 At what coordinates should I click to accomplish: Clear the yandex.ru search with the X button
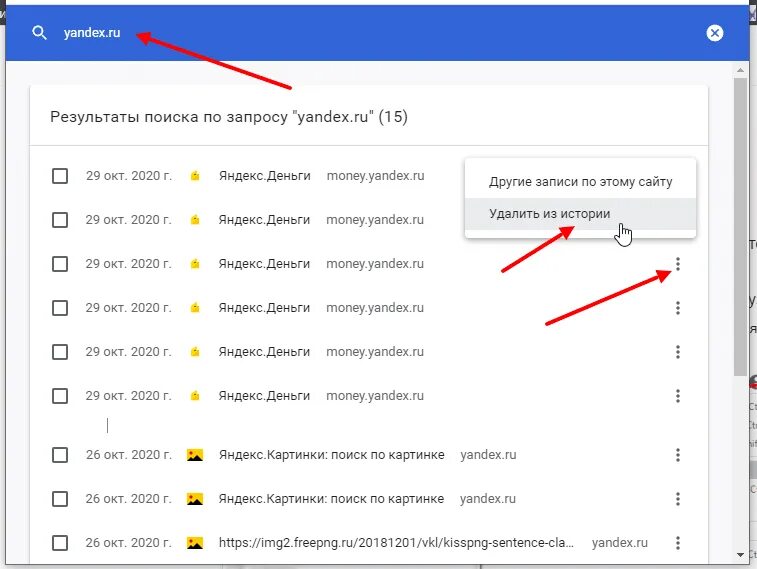[x=715, y=33]
